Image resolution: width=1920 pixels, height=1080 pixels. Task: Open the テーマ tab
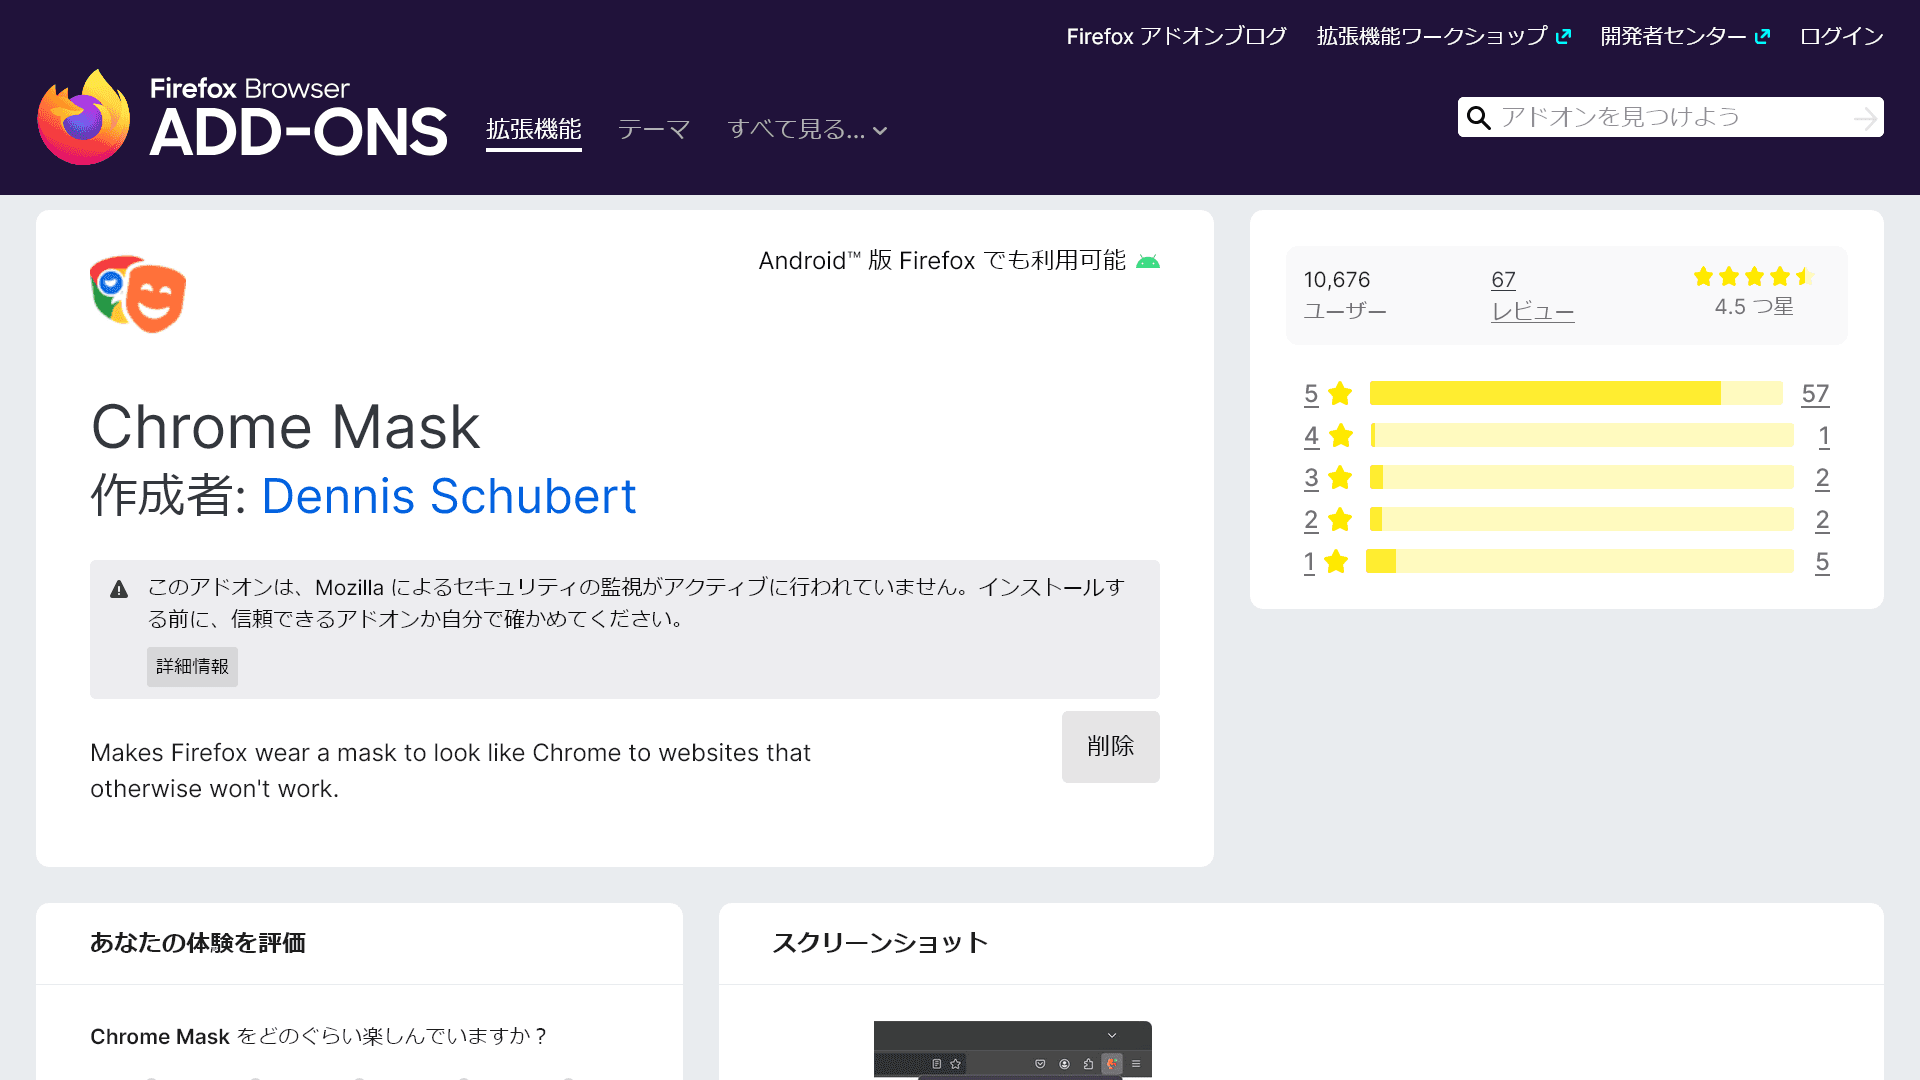[654, 130]
